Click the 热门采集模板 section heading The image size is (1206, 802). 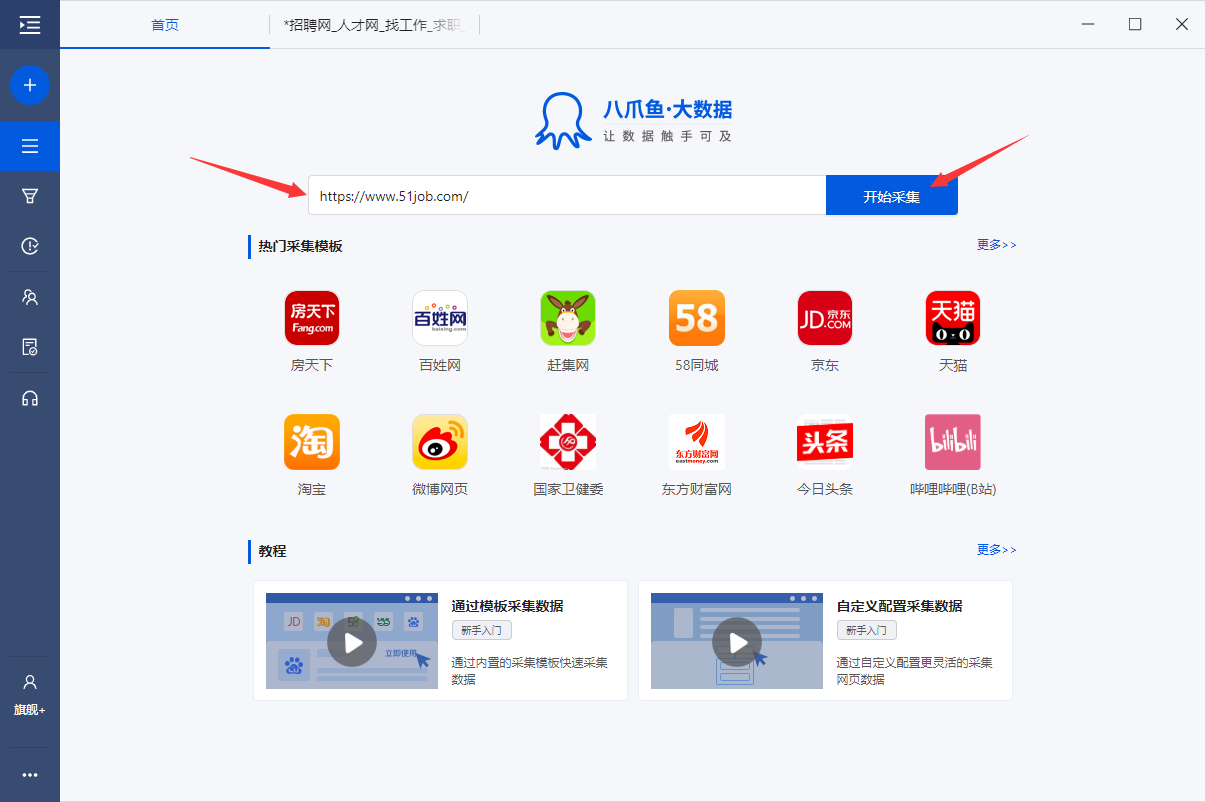pyautogui.click(x=300, y=246)
